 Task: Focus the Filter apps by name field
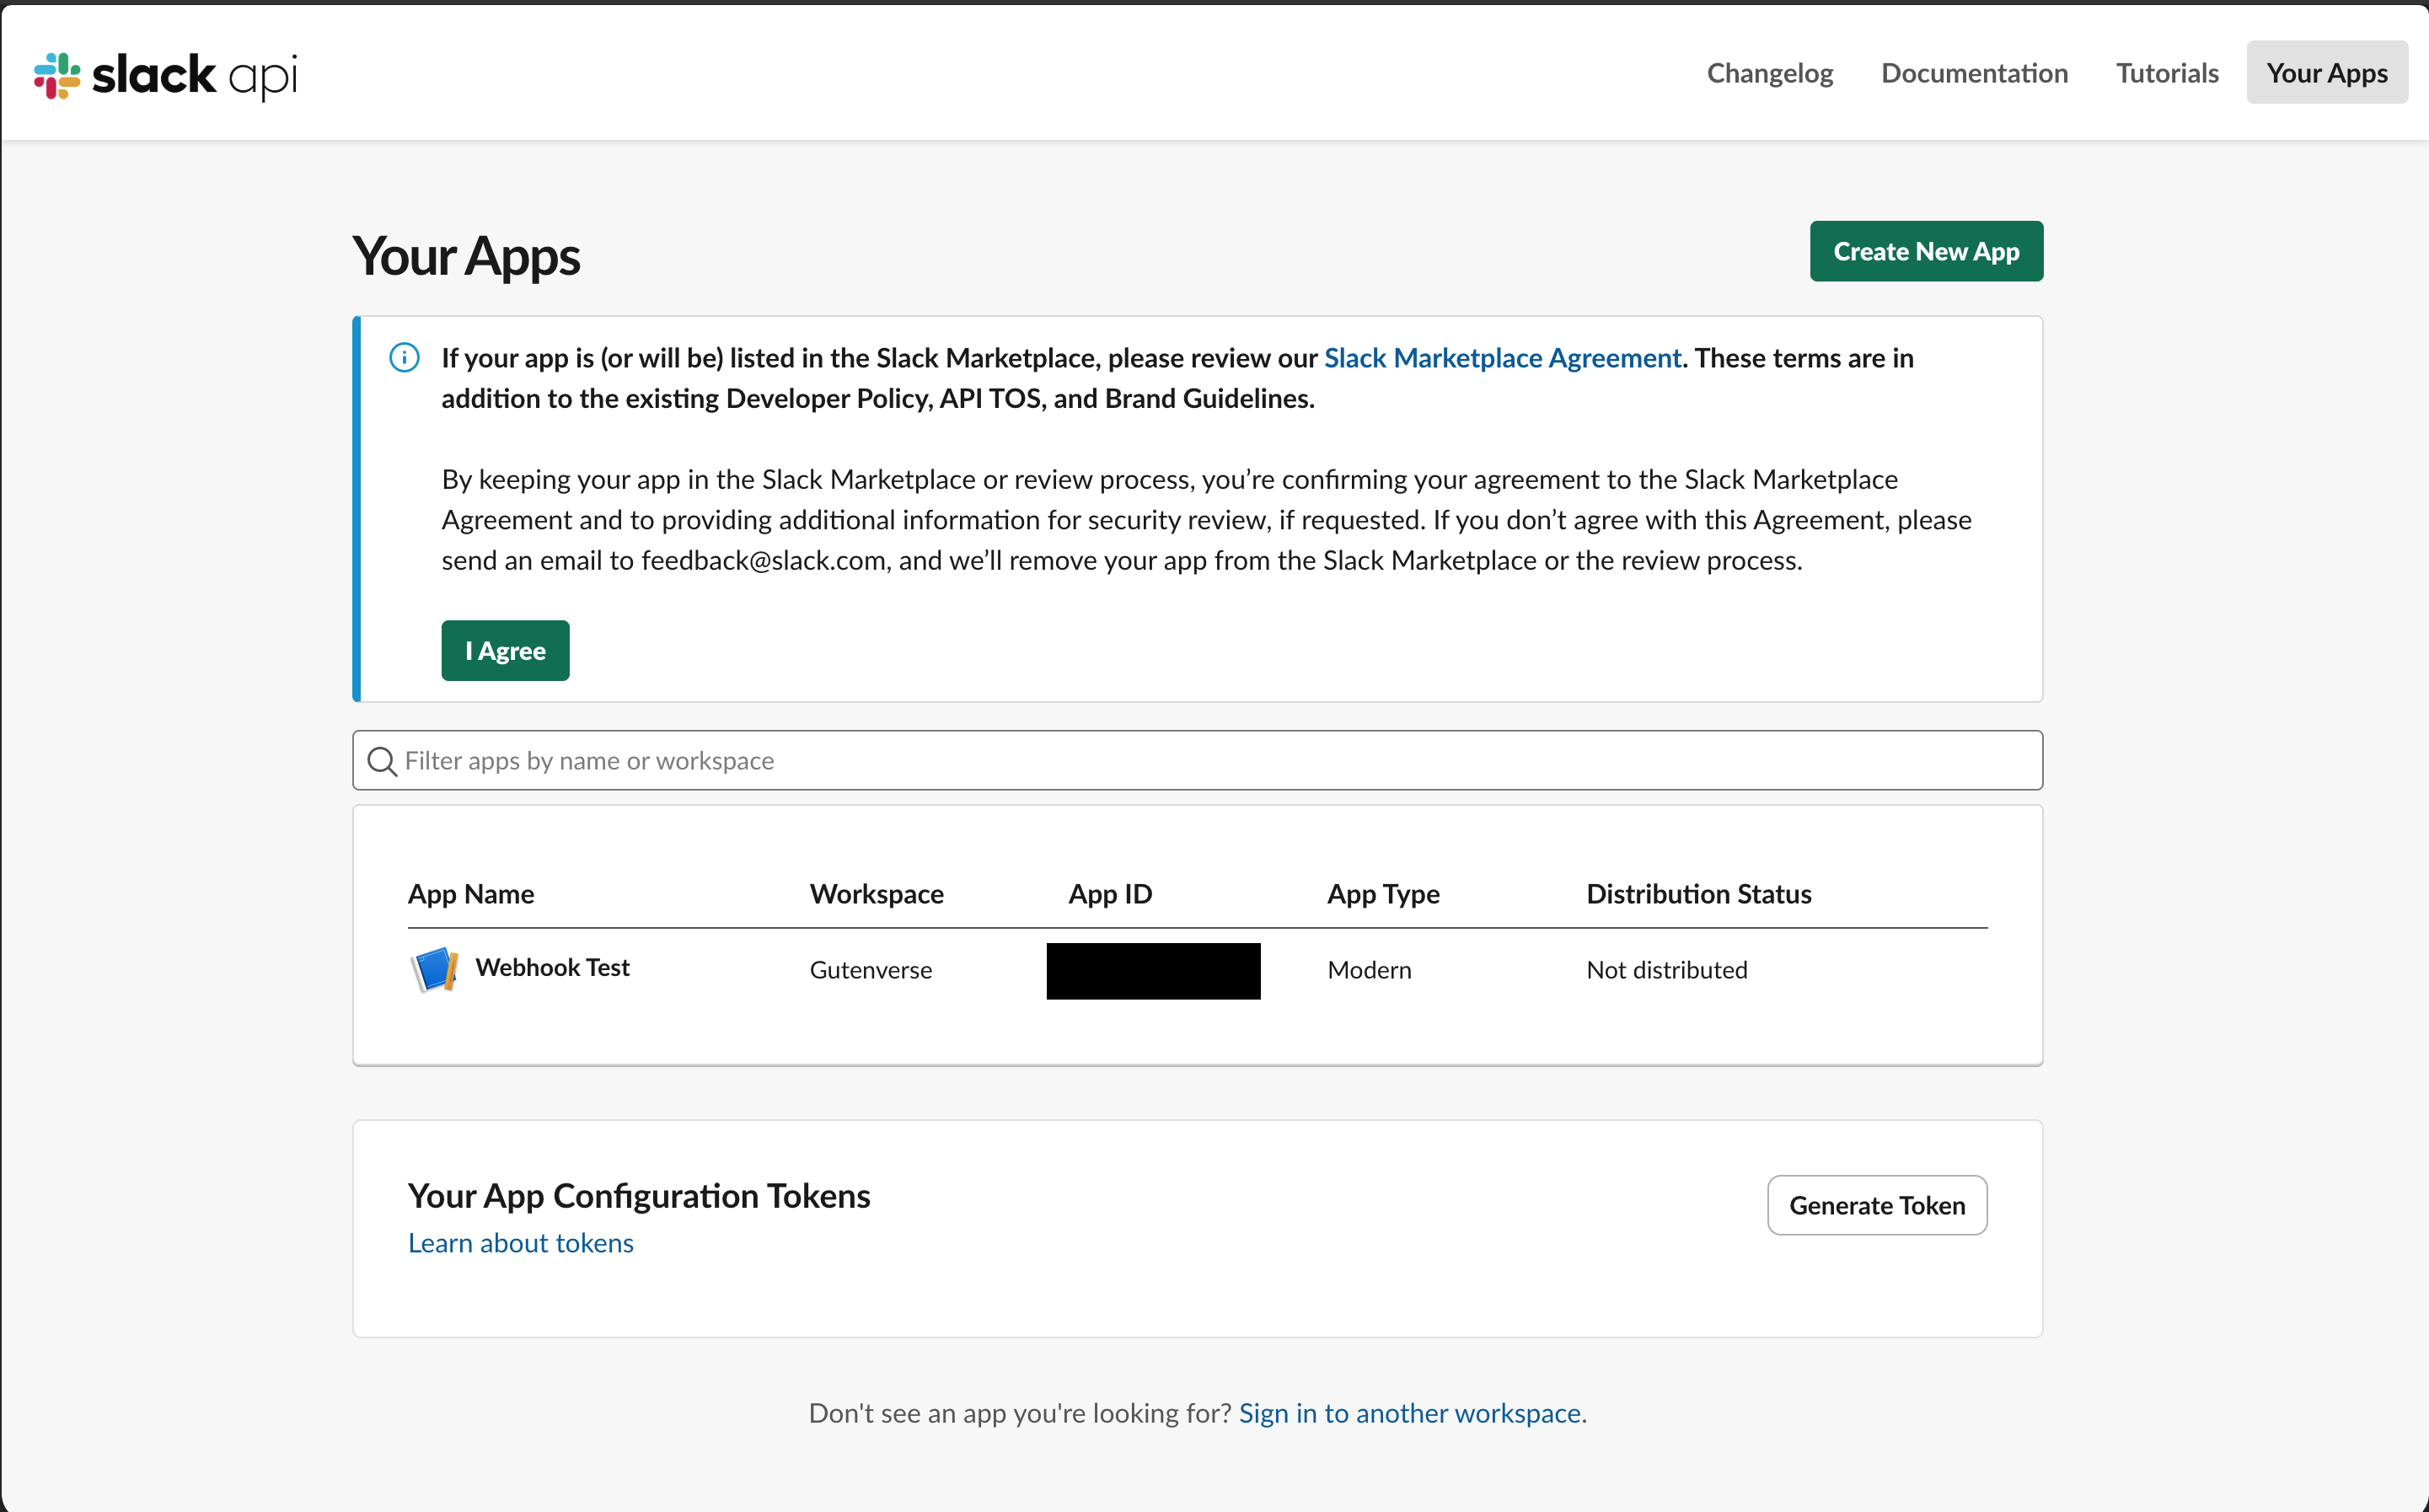point(1197,761)
